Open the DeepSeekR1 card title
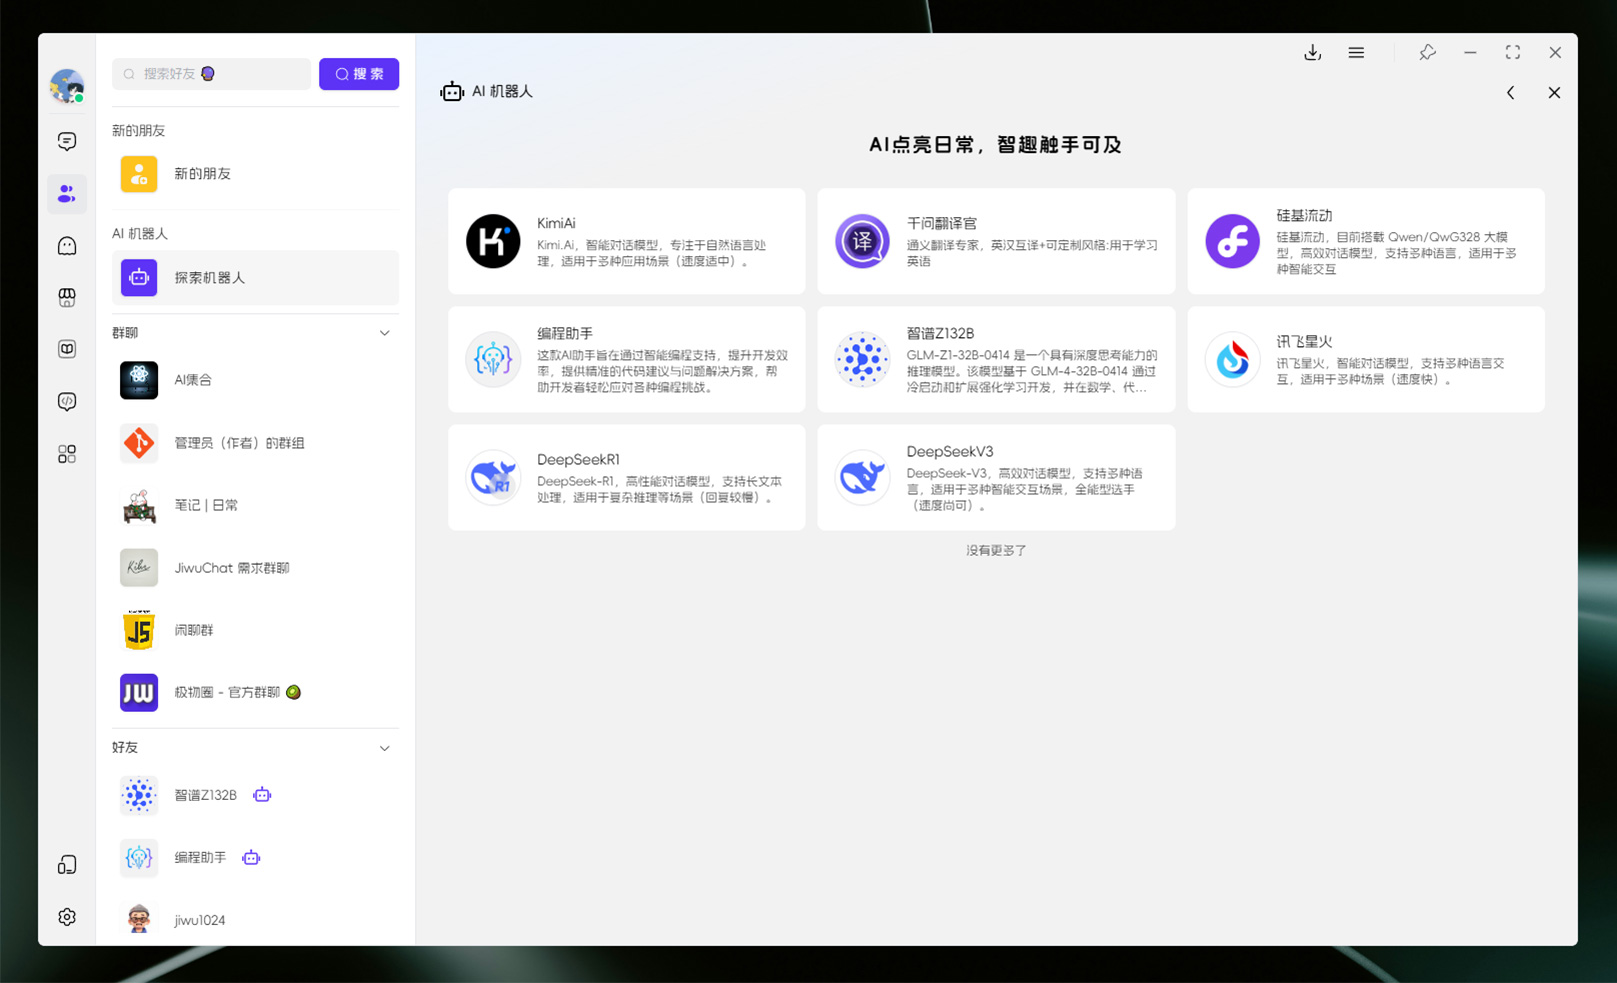1617x983 pixels. [578, 459]
